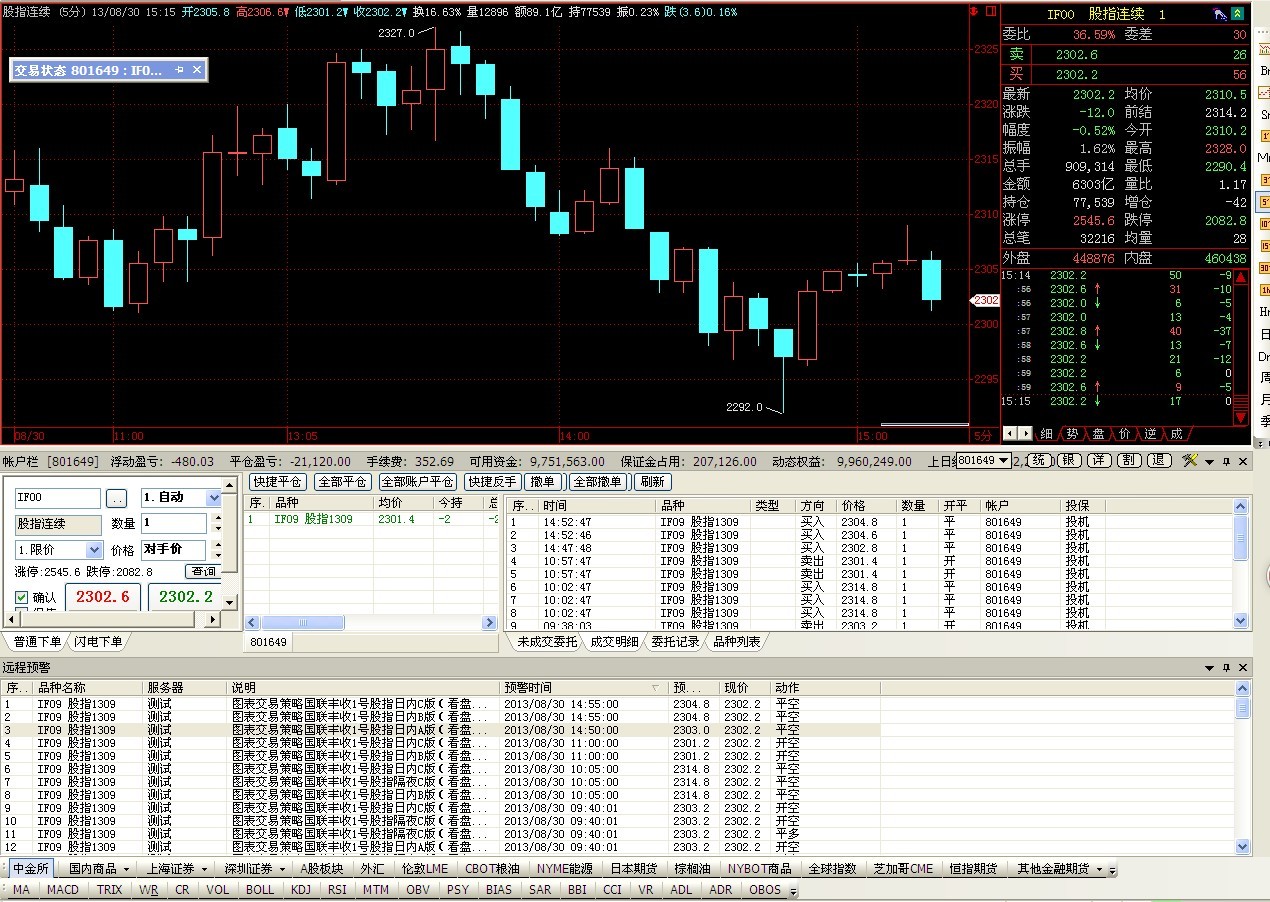
Task: Click the 5分 period label at chart corner
Action: point(984,435)
